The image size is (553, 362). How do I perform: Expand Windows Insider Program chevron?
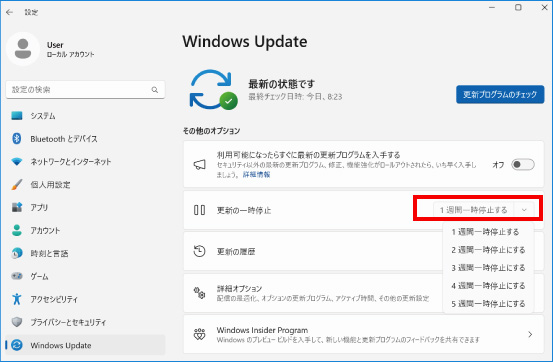point(530,334)
